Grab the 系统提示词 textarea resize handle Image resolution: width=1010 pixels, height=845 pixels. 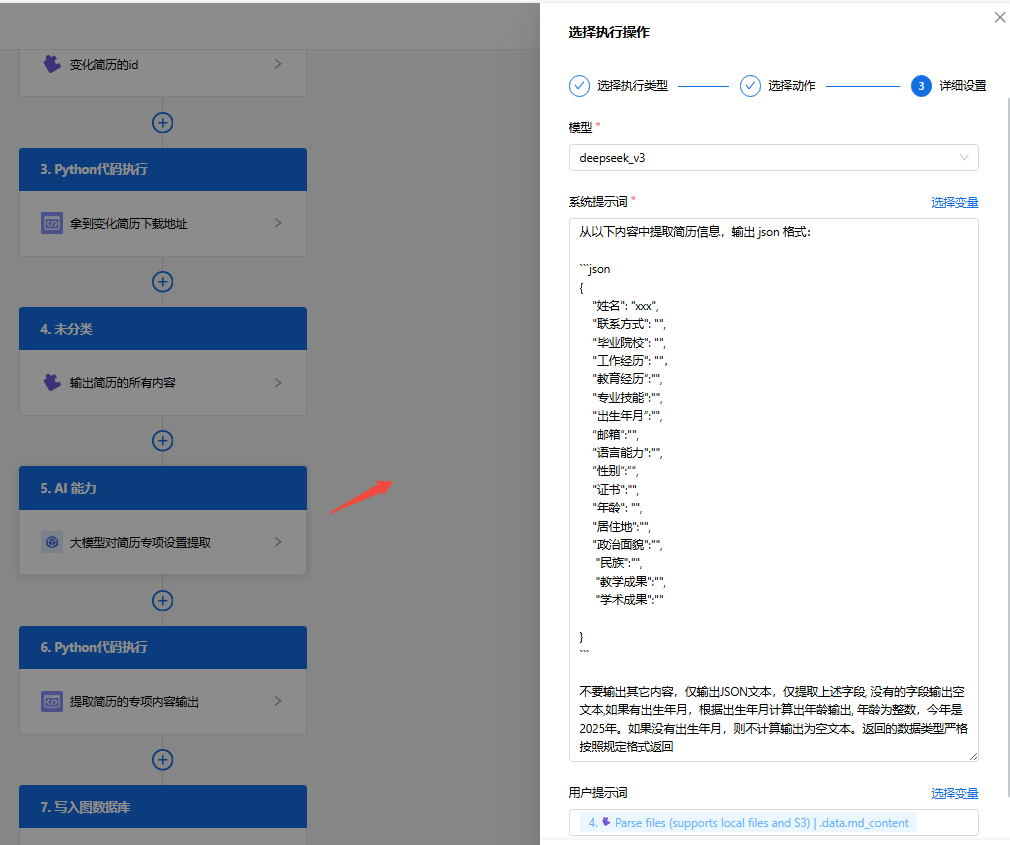pyautogui.click(x=973, y=757)
